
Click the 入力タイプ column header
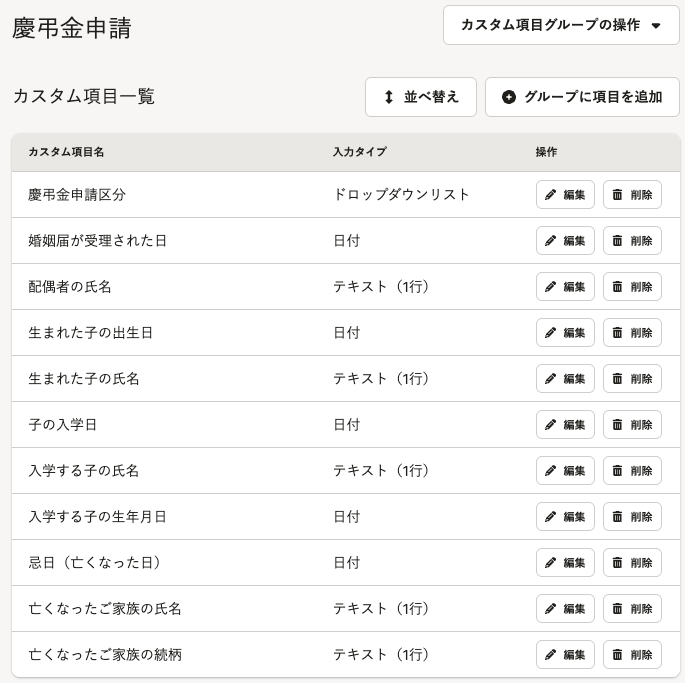click(360, 152)
